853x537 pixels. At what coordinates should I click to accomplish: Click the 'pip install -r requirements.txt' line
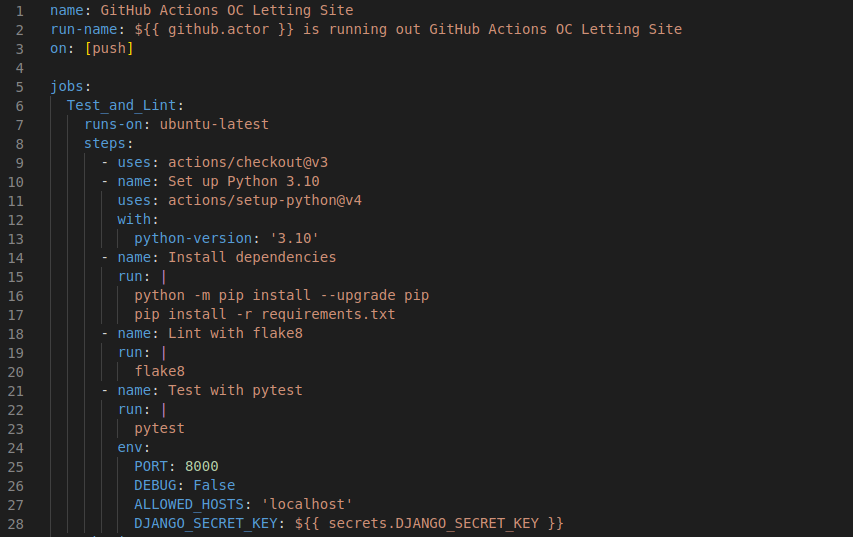(265, 315)
